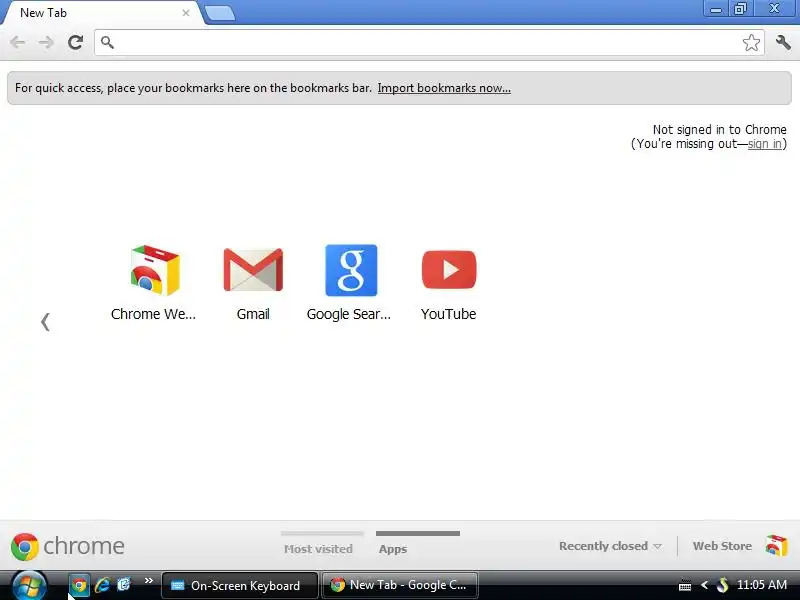800x600 pixels.
Task: Launch the Gmail app icon
Action: click(x=253, y=283)
